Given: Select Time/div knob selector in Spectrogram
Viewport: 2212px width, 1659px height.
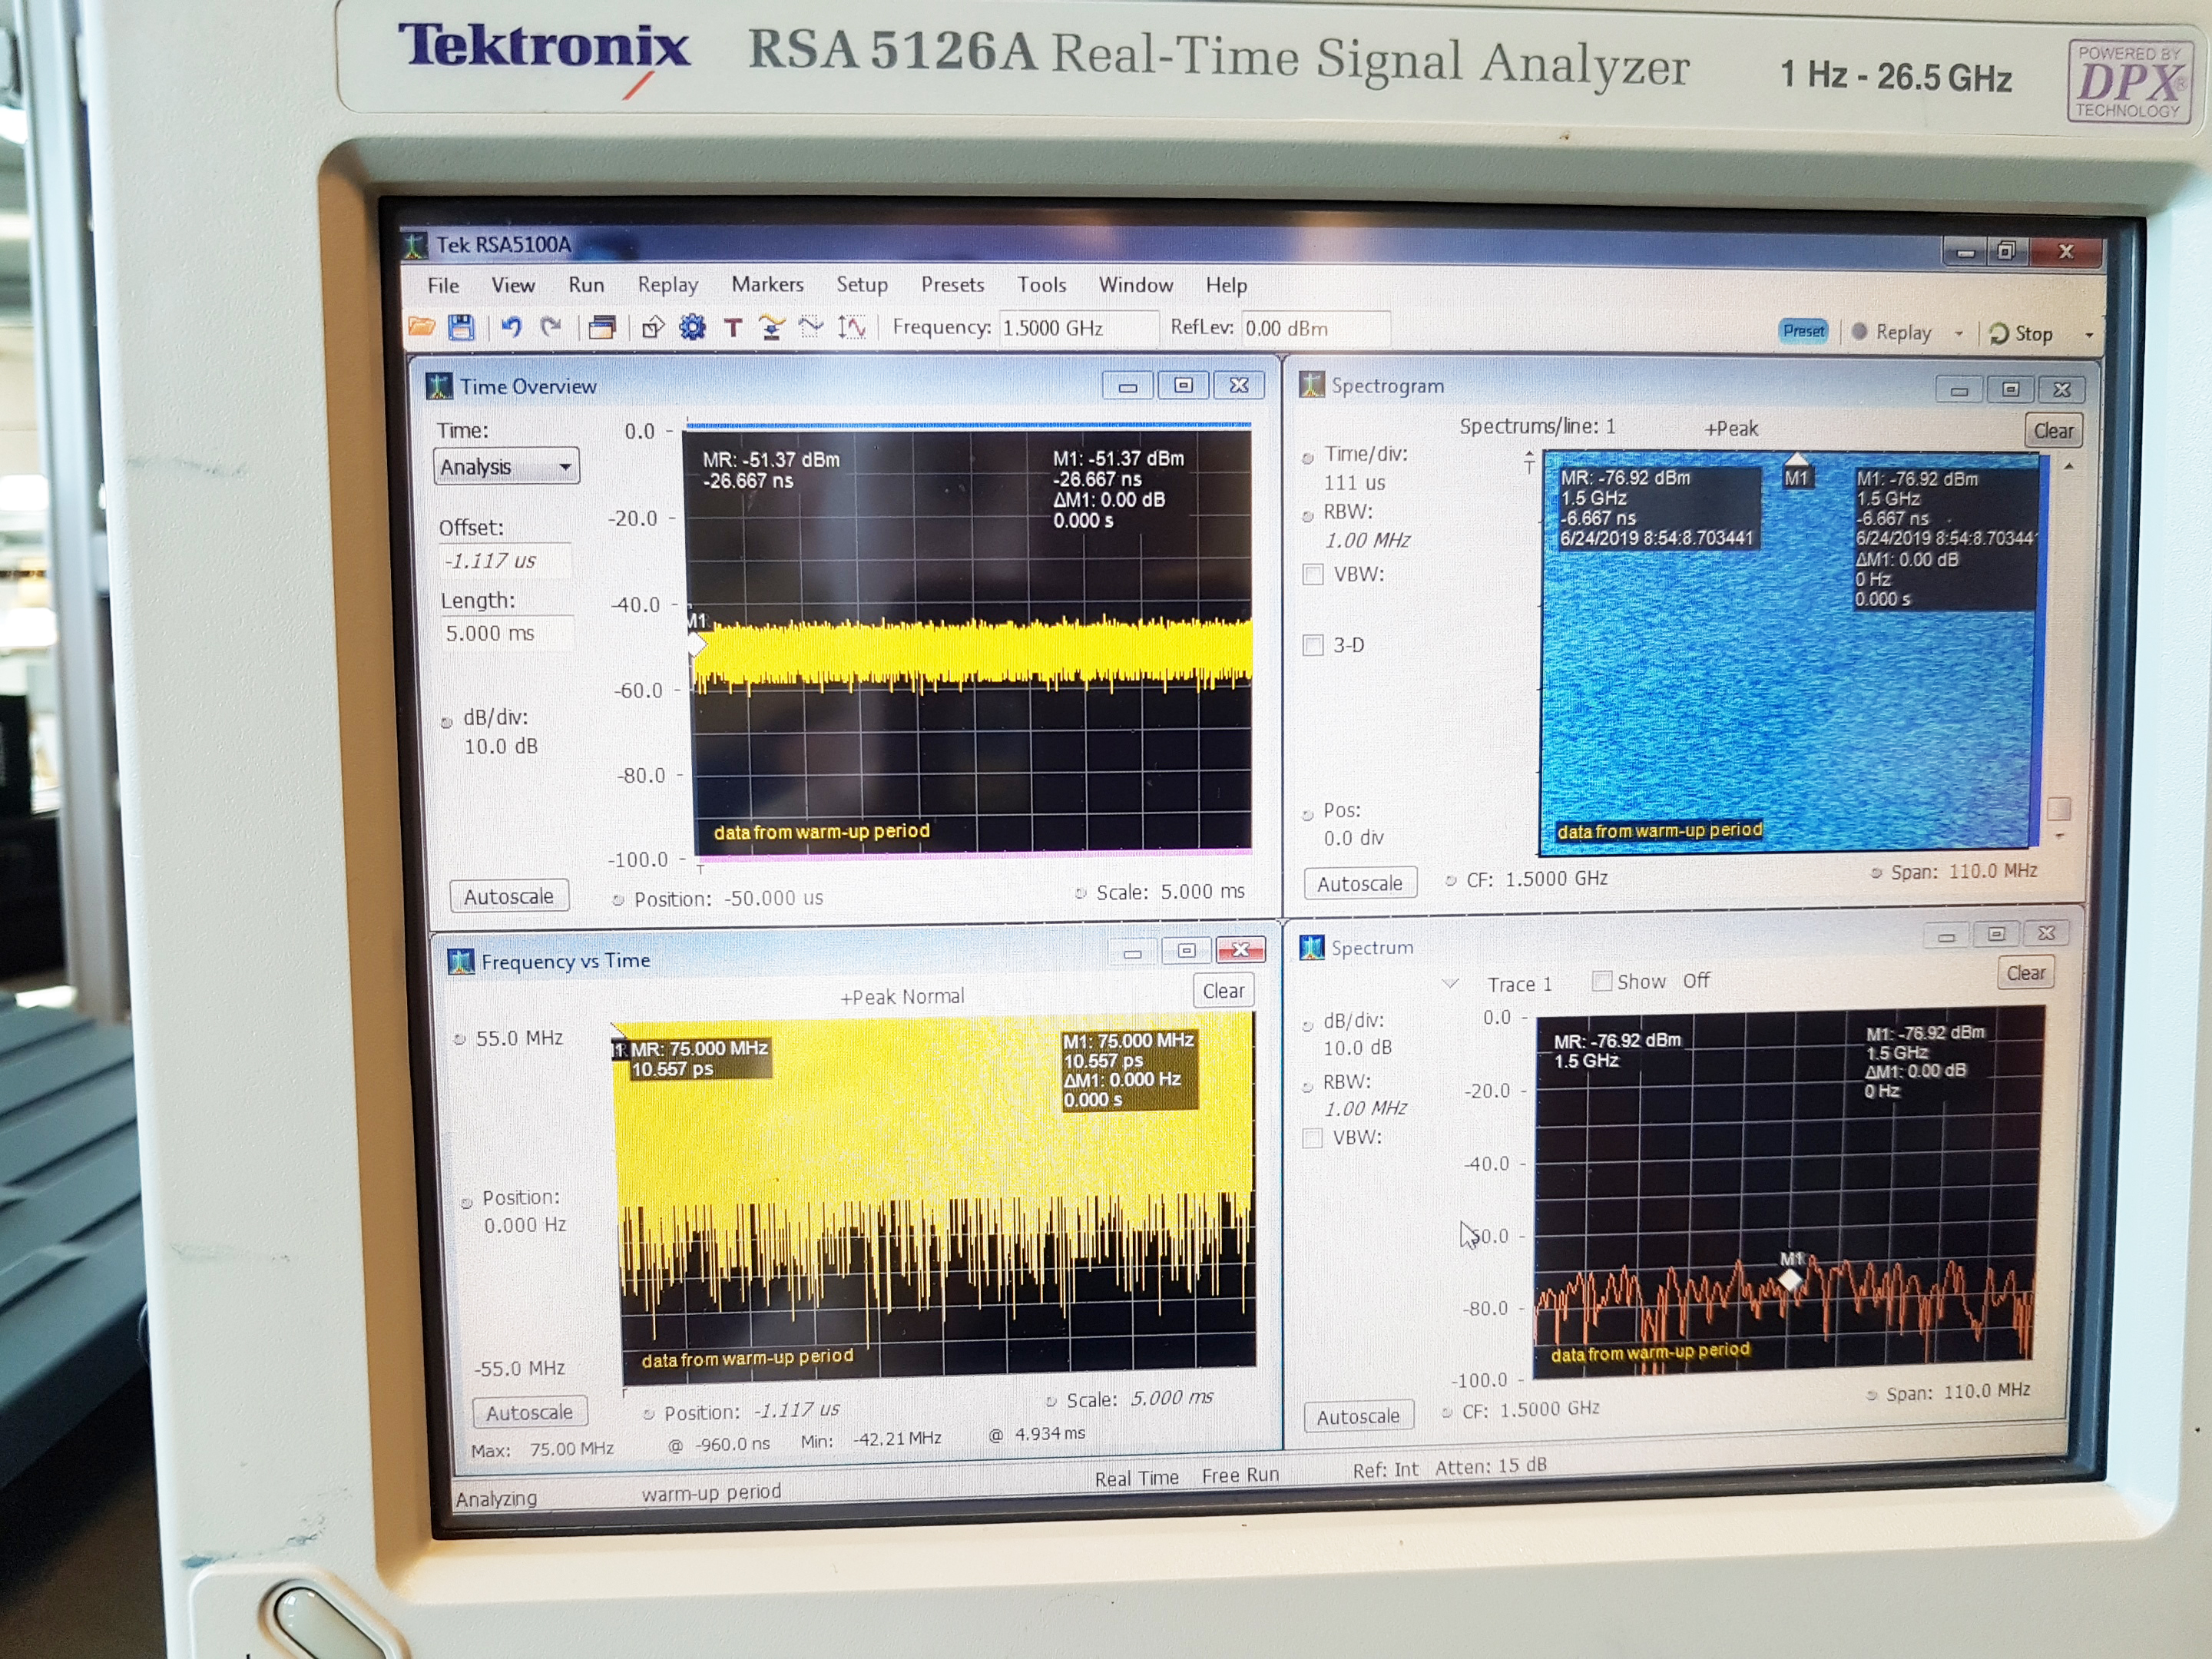Looking at the screenshot, I should point(1307,458).
